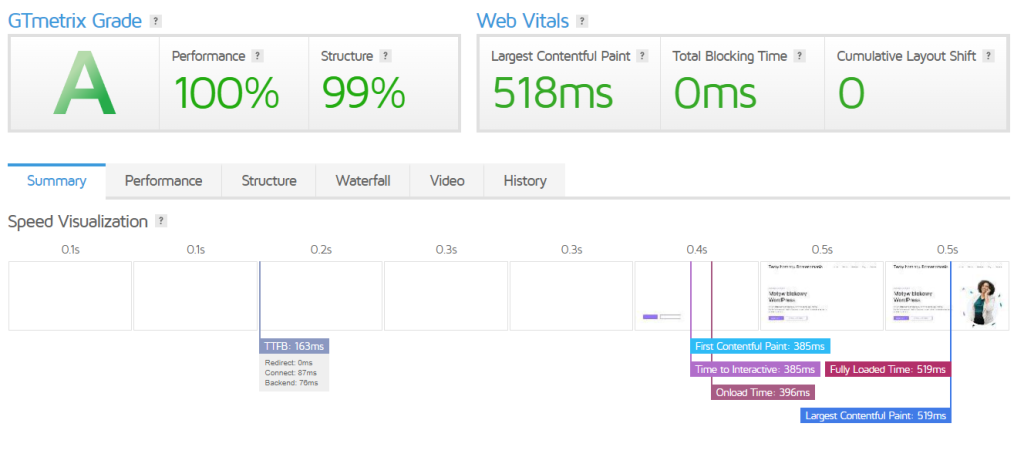The height and width of the screenshot is (467, 1024).
Task: Switch to the Performance tab
Action: click(163, 181)
